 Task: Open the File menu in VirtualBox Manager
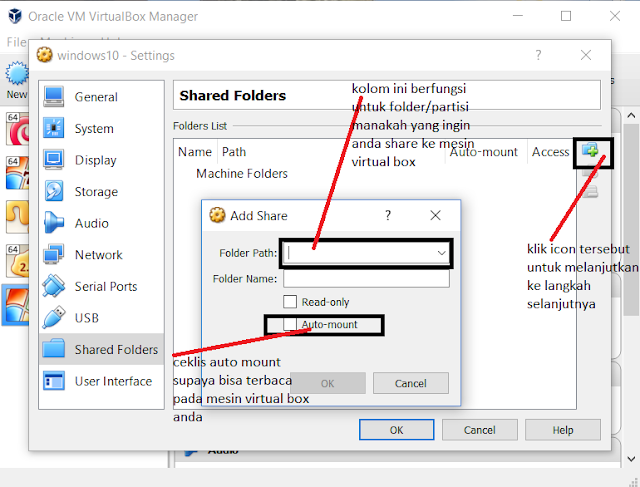tap(16, 42)
